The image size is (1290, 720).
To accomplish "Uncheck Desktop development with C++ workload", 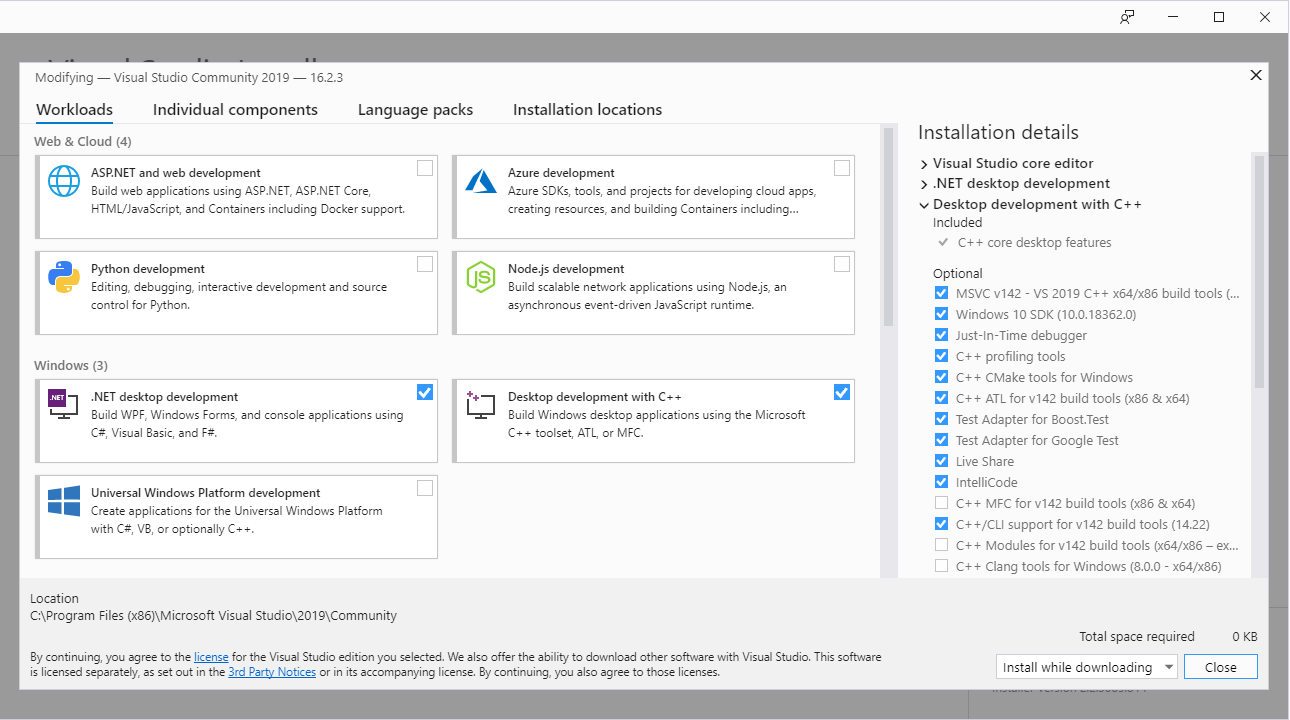I will tap(842, 392).
